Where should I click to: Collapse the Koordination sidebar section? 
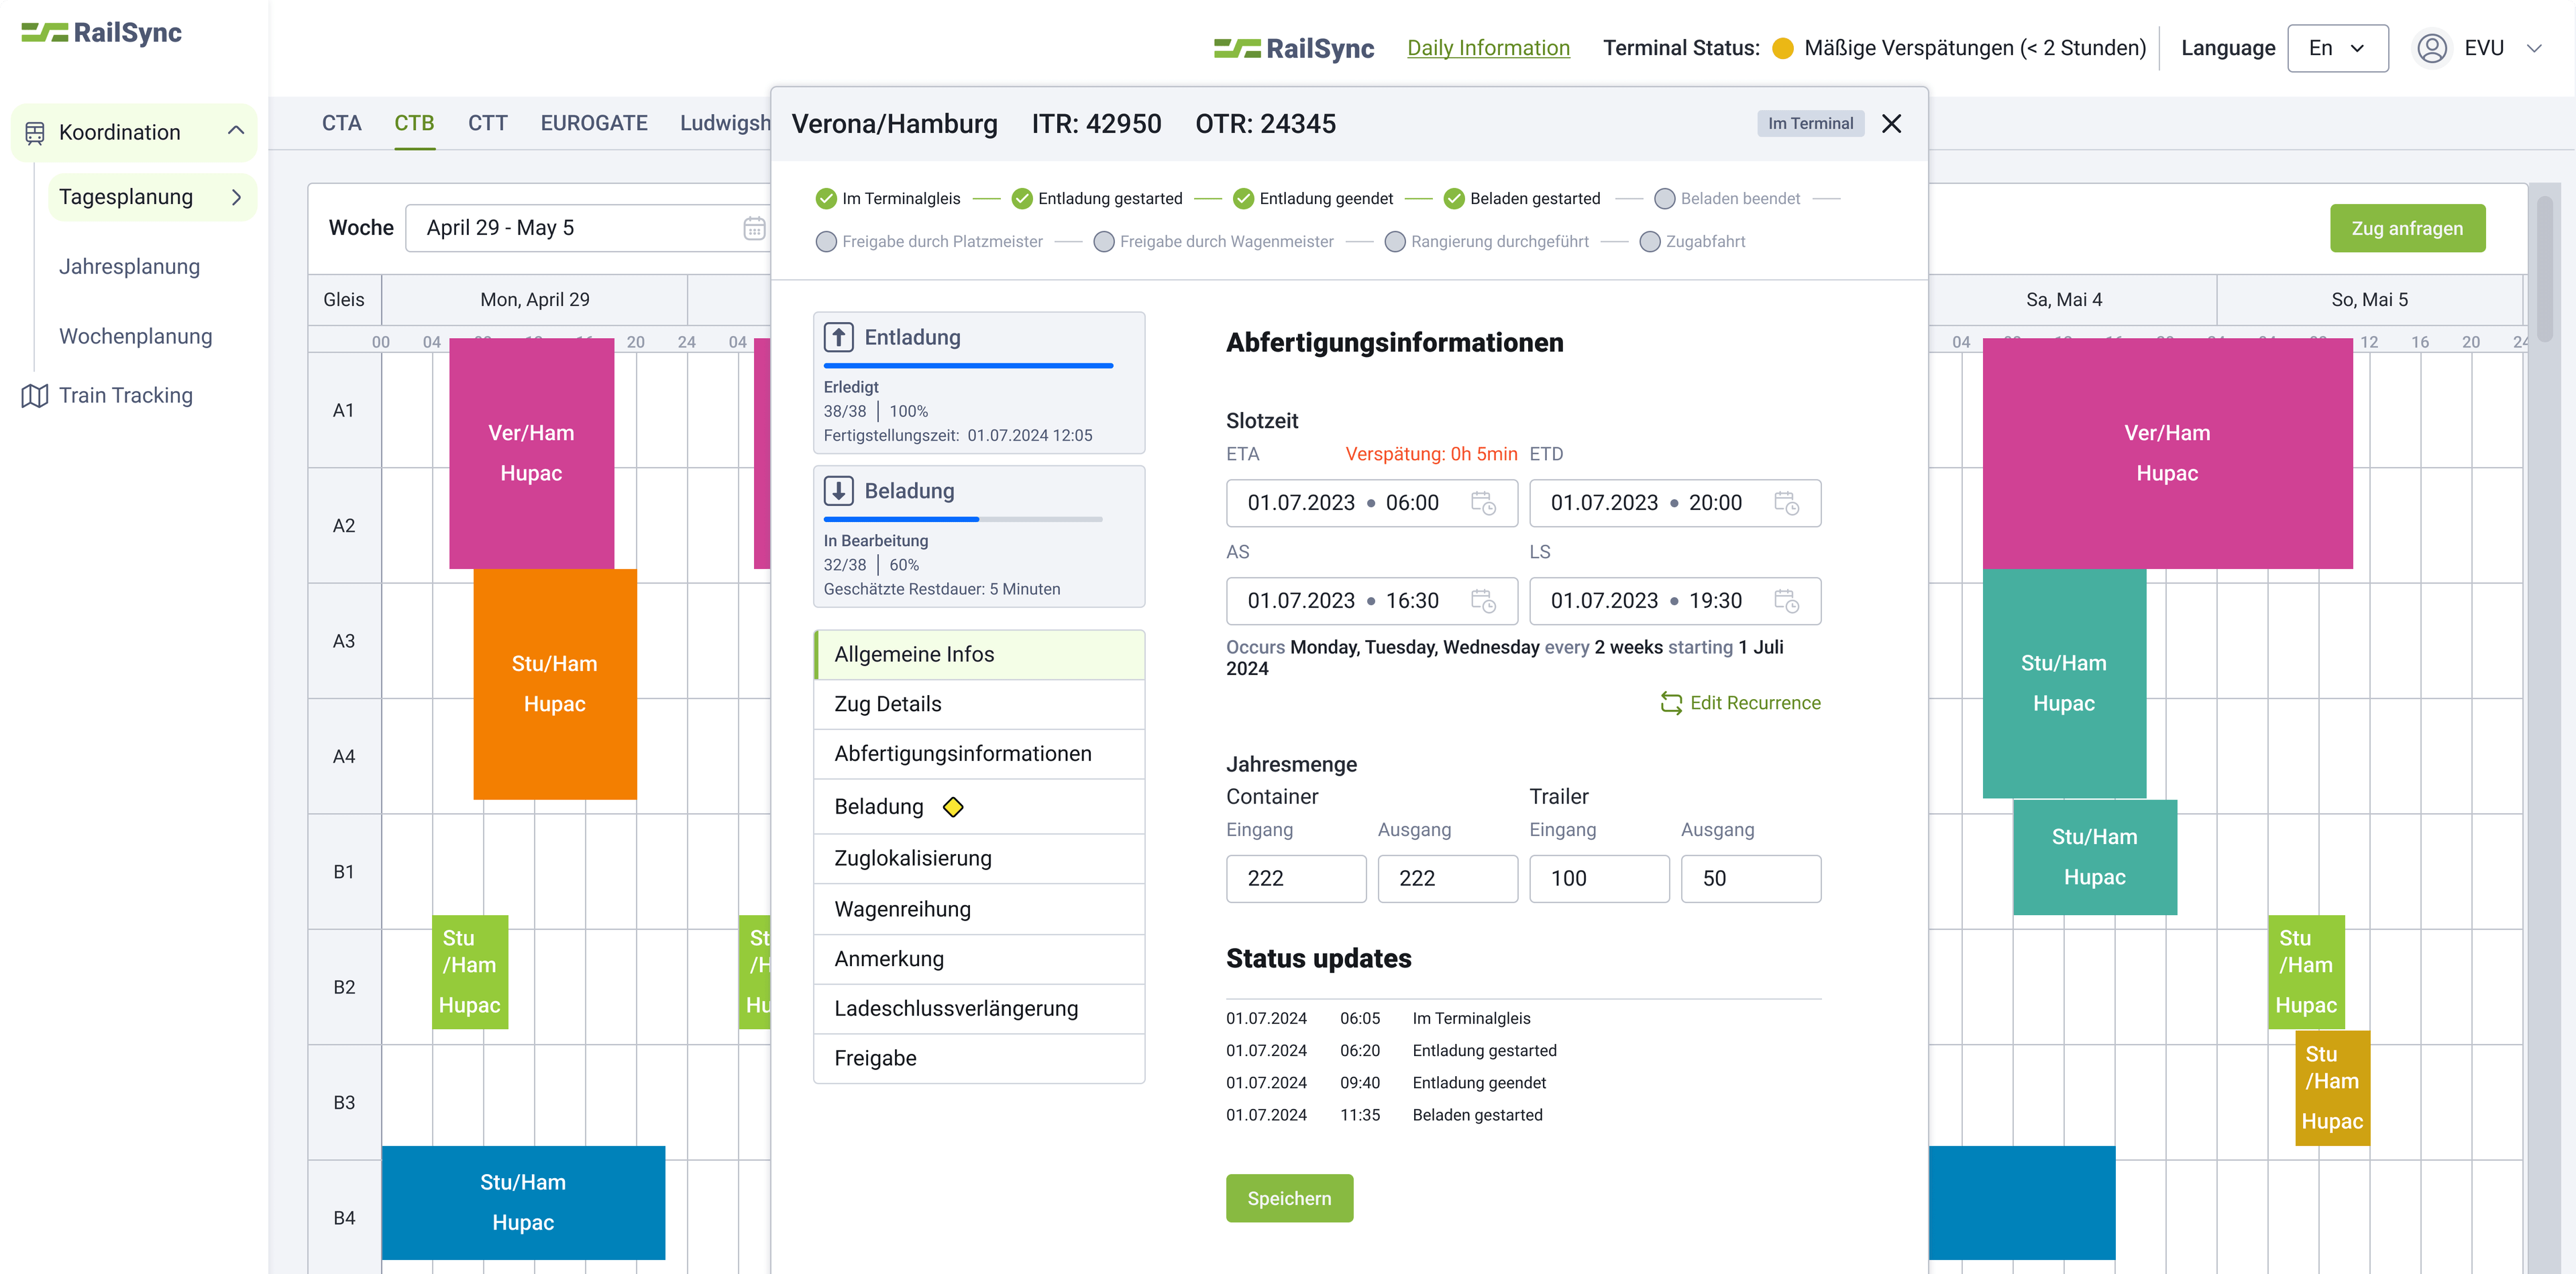click(236, 131)
